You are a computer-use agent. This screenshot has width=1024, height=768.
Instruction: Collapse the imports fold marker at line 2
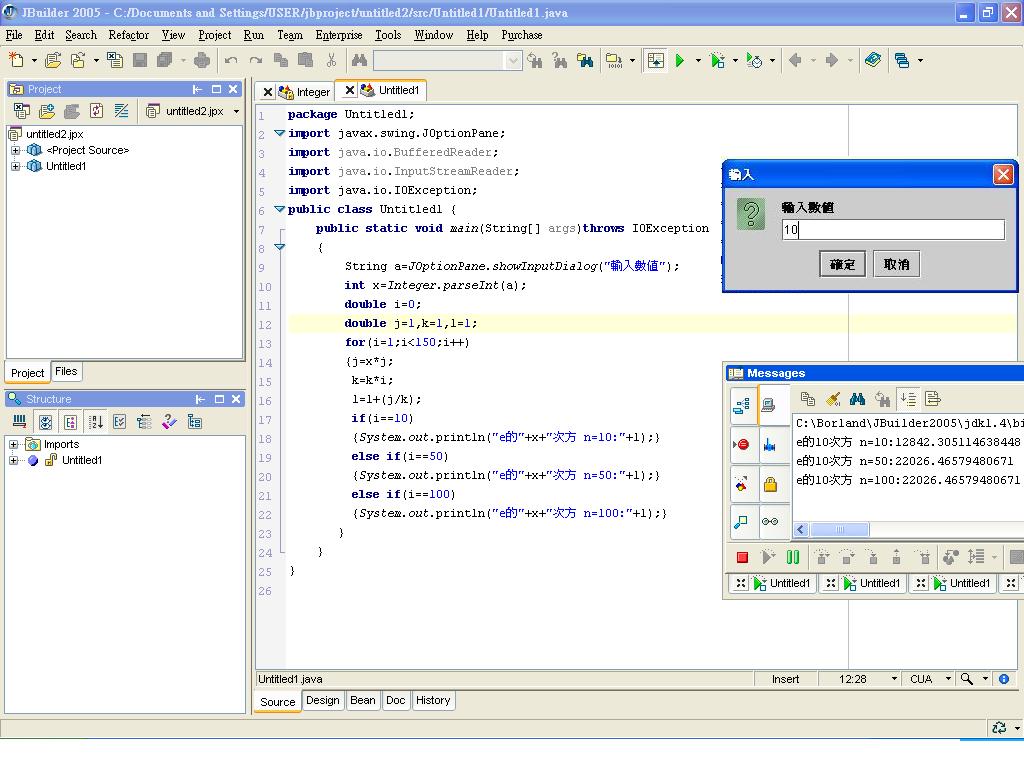280,133
